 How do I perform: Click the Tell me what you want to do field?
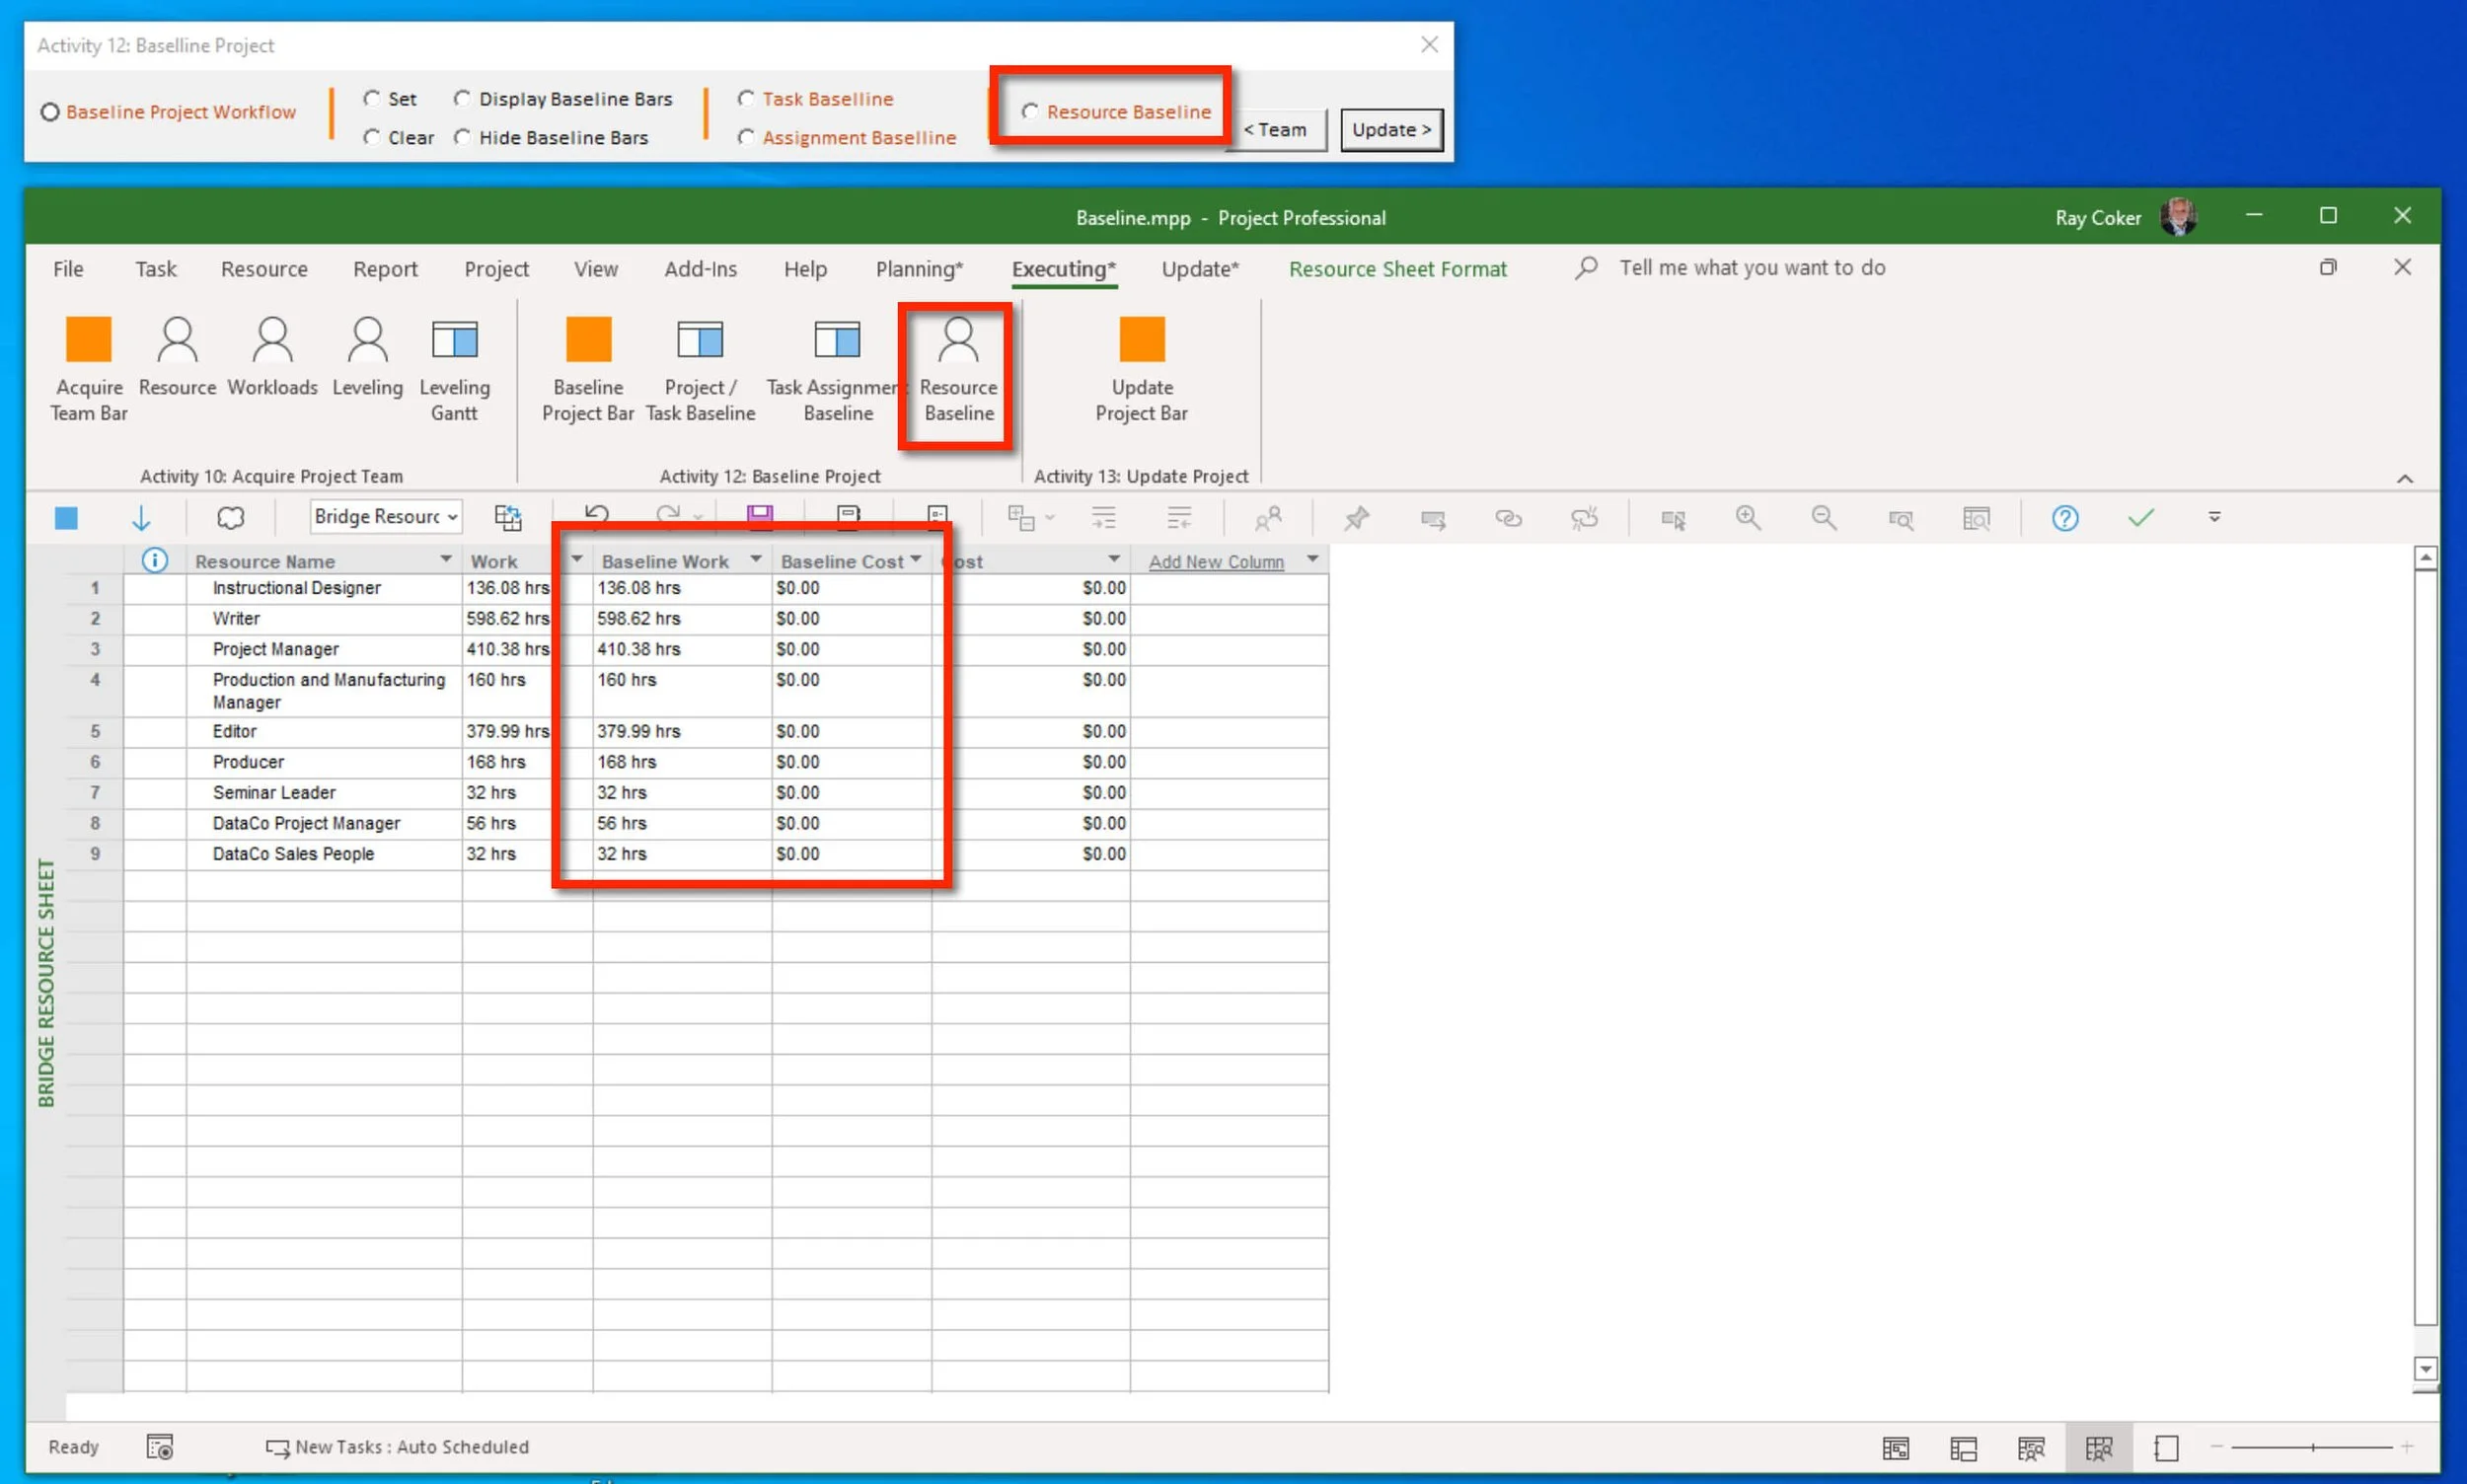pos(1752,268)
